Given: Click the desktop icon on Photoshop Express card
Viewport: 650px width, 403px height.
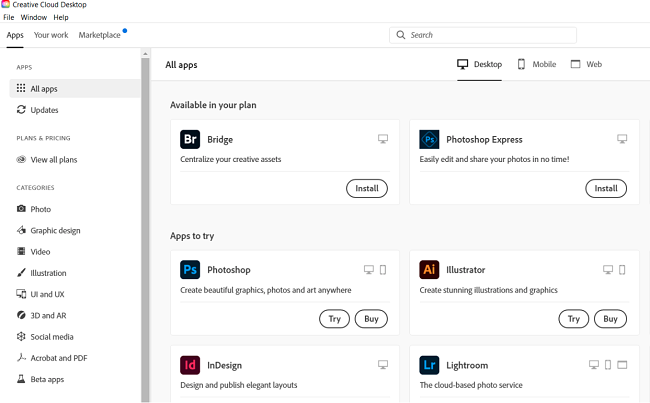Looking at the screenshot, I should (622, 139).
